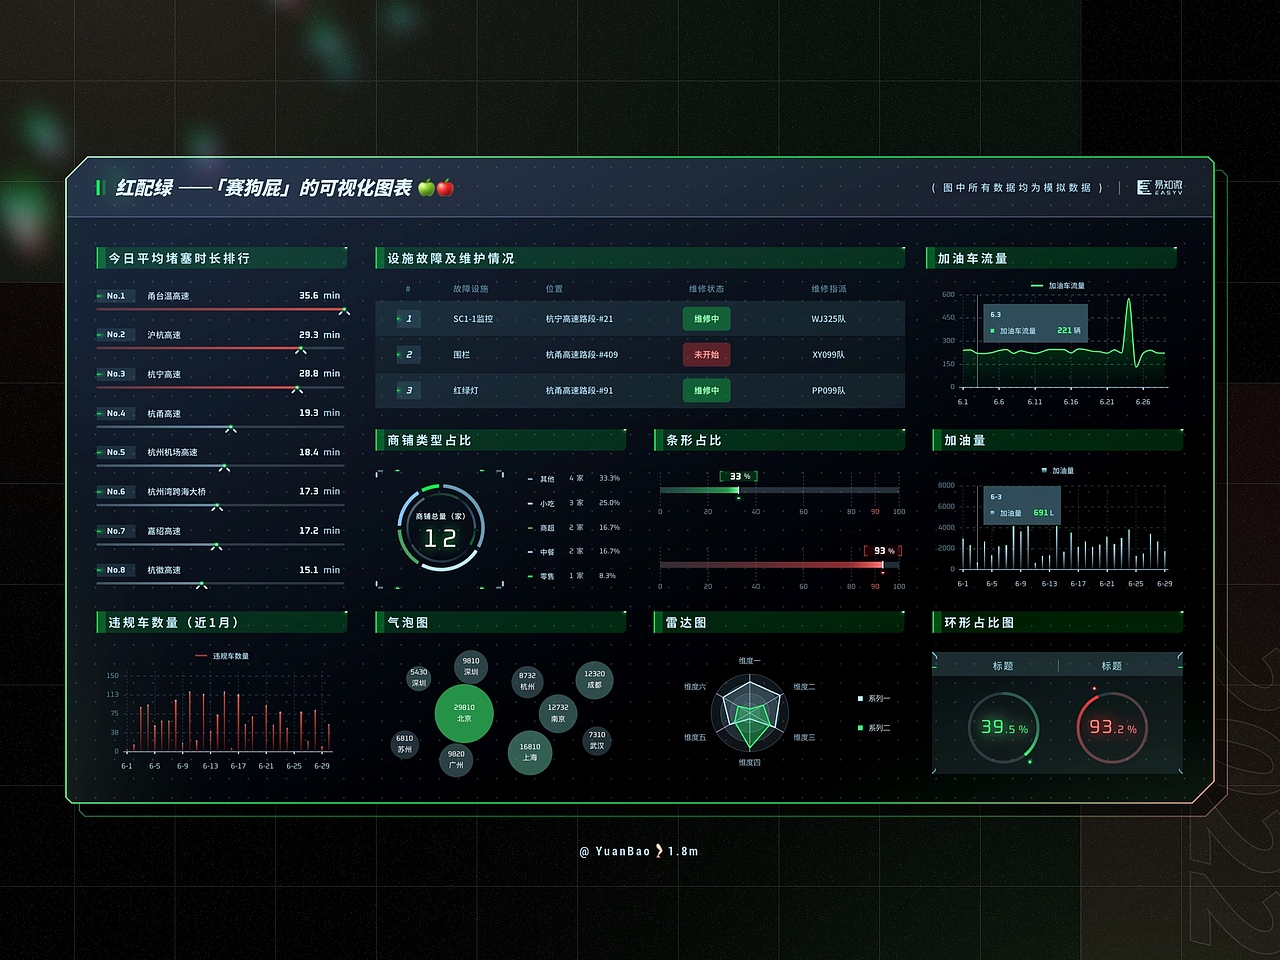
Task: Click the 93% red progress bar
Action: click(771, 565)
